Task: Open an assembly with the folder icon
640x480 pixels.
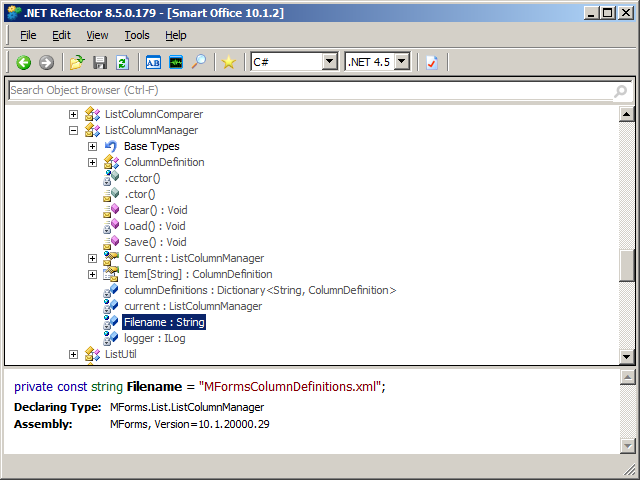Action: tap(77, 62)
